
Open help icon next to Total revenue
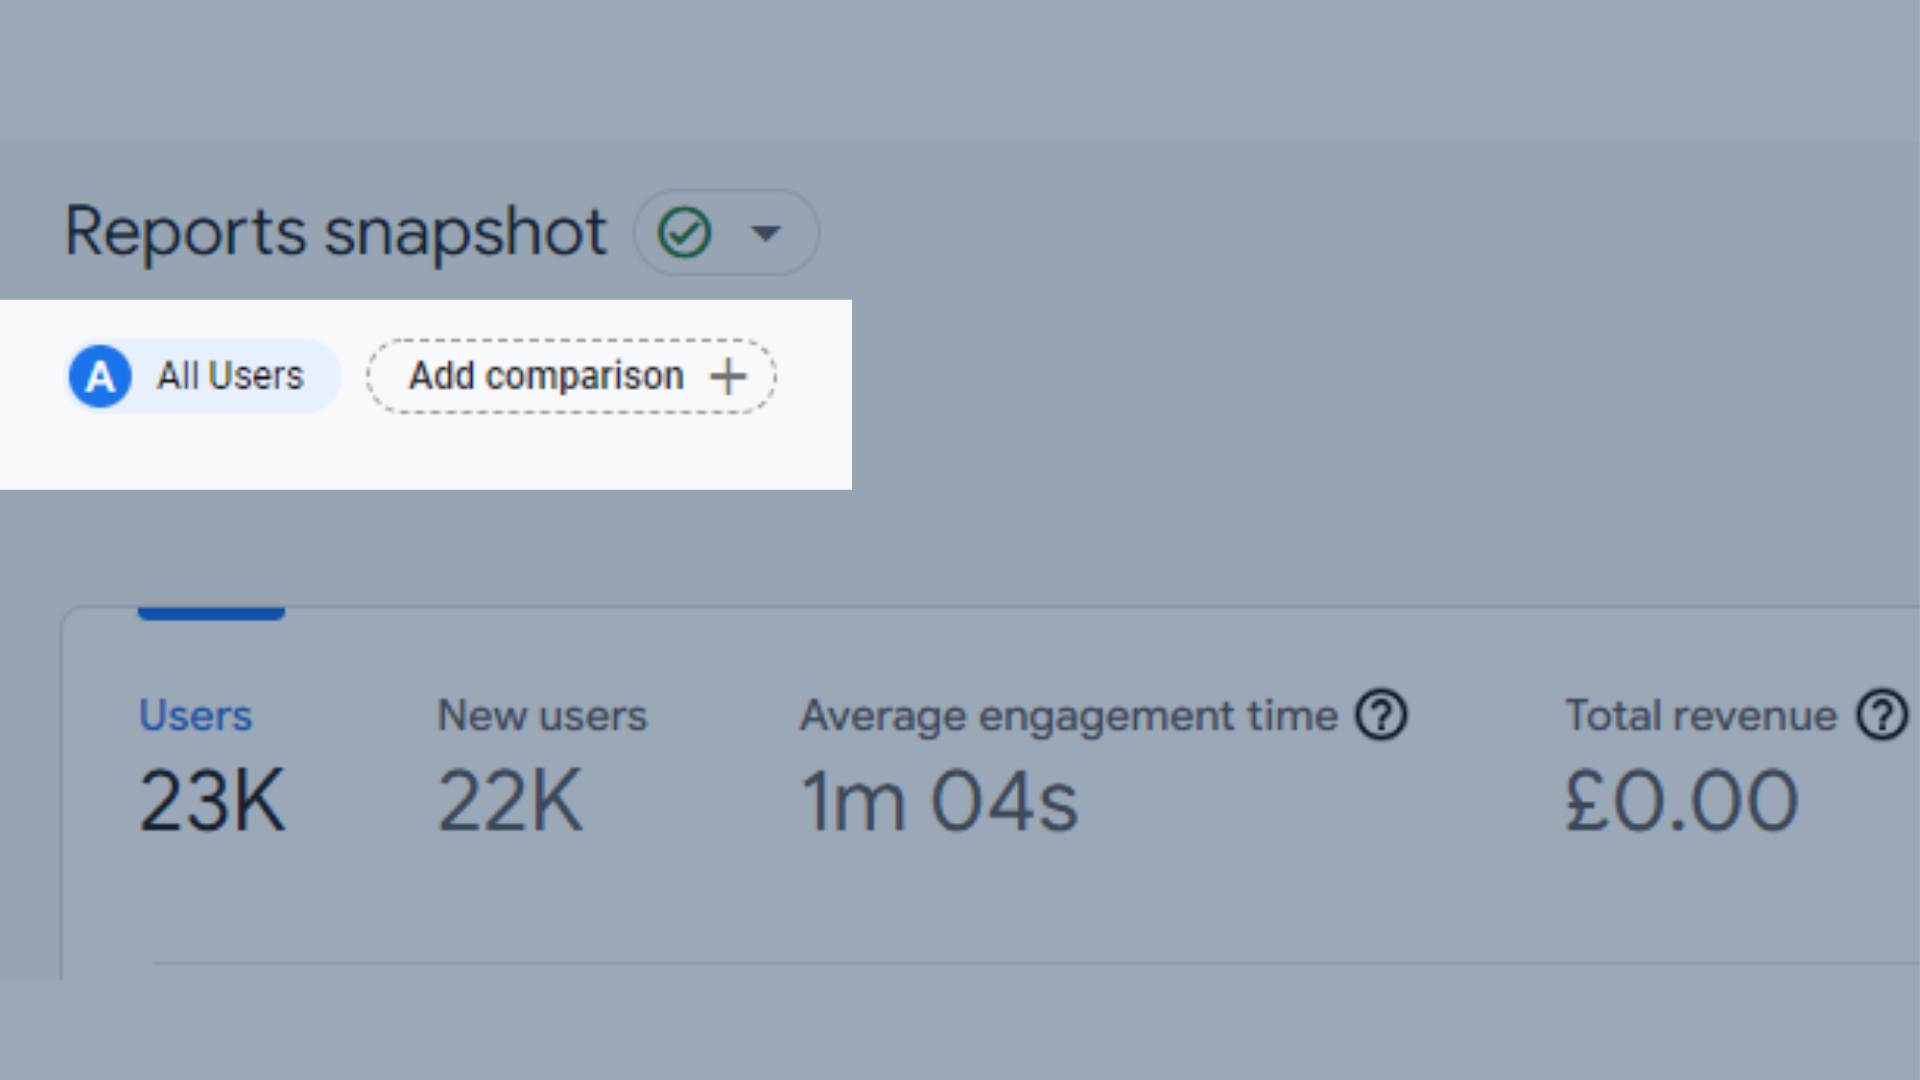tap(1882, 716)
